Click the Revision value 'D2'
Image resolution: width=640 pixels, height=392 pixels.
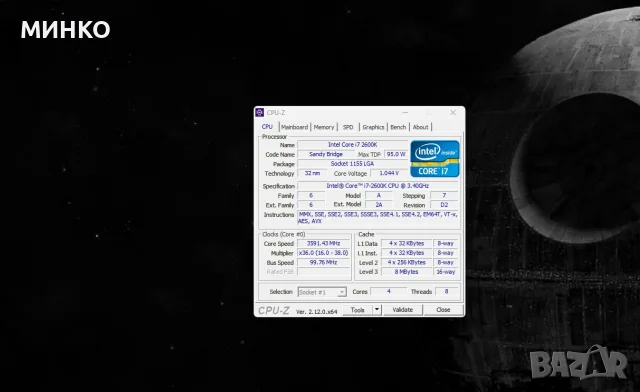[x=444, y=205]
